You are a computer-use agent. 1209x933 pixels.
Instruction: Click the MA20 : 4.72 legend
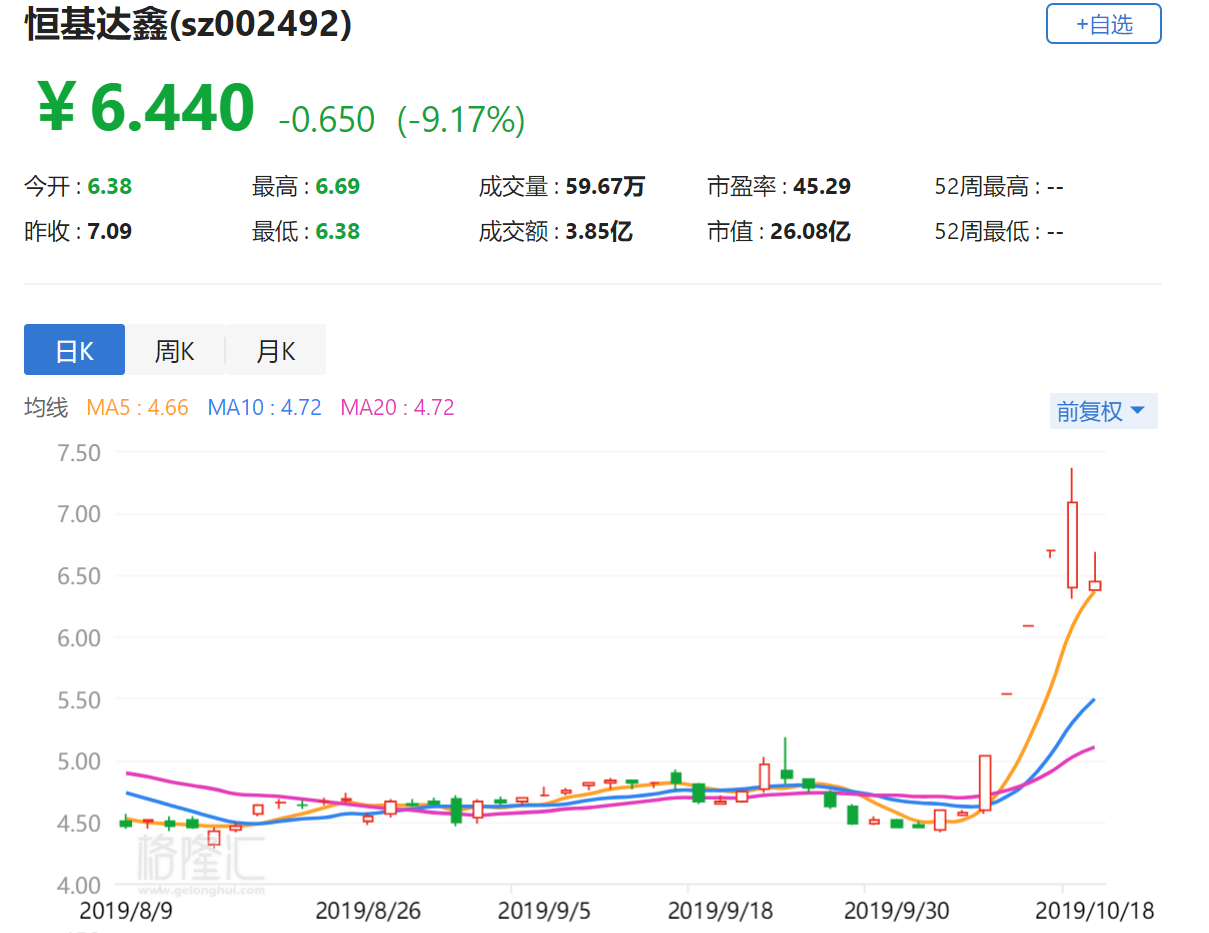(x=398, y=408)
